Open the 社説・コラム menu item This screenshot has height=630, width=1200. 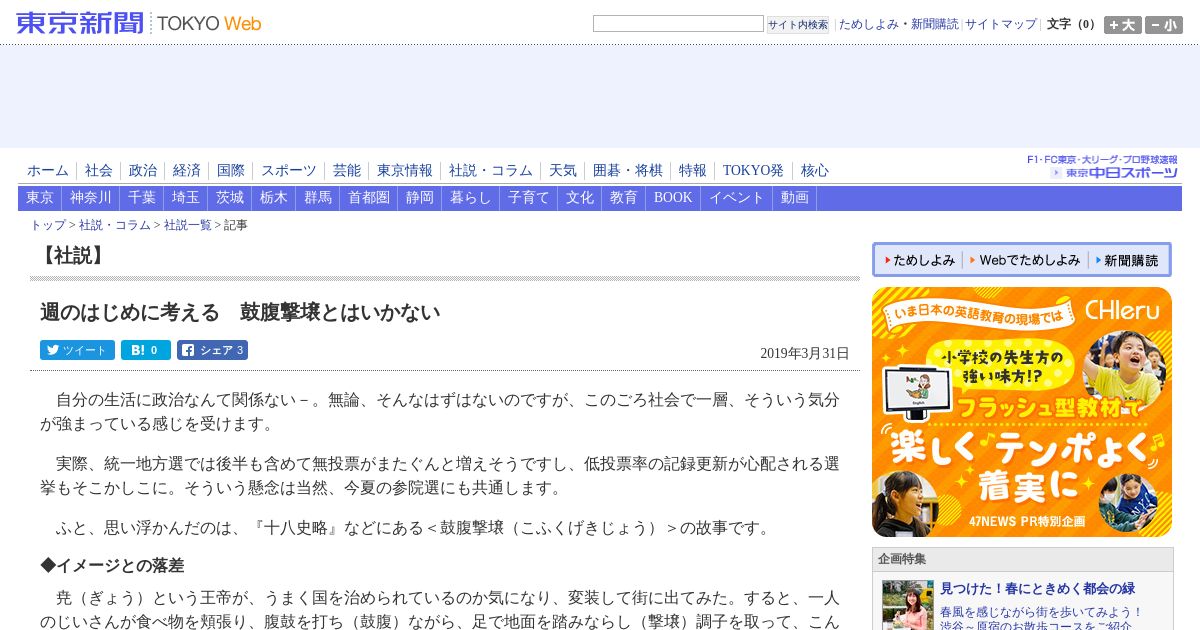(x=491, y=171)
